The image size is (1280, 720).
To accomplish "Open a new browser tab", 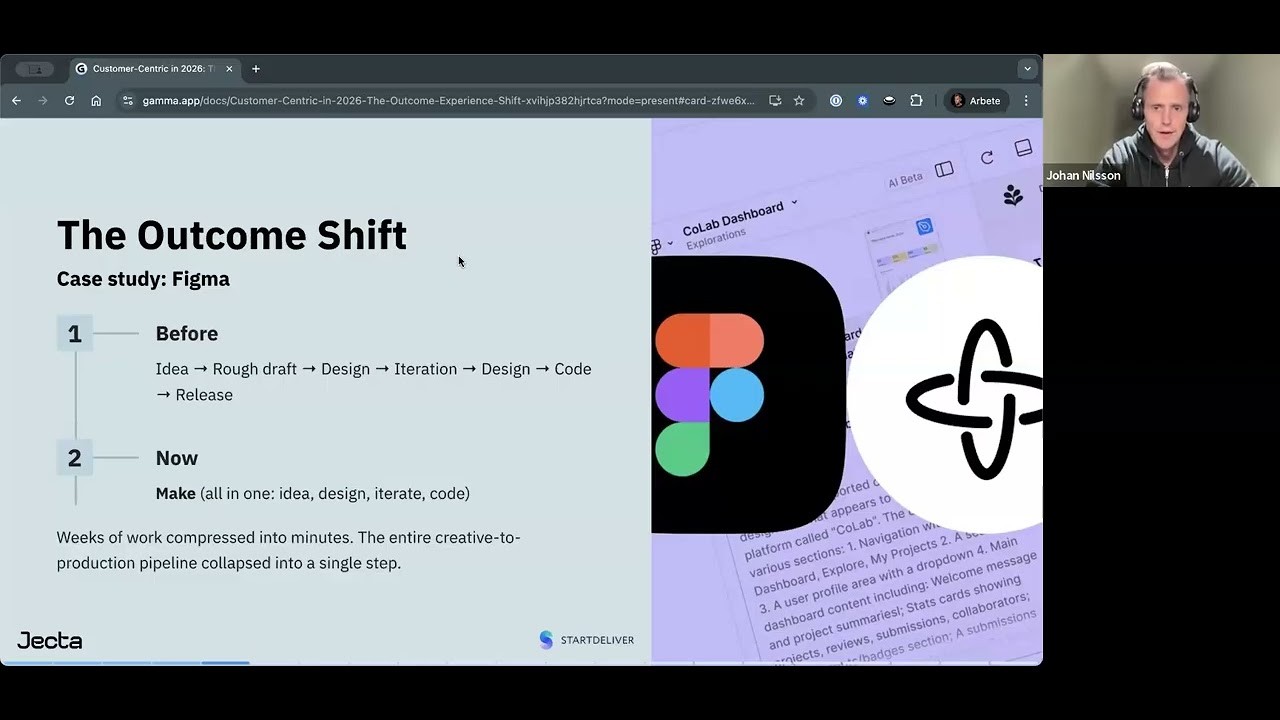I will [x=256, y=69].
